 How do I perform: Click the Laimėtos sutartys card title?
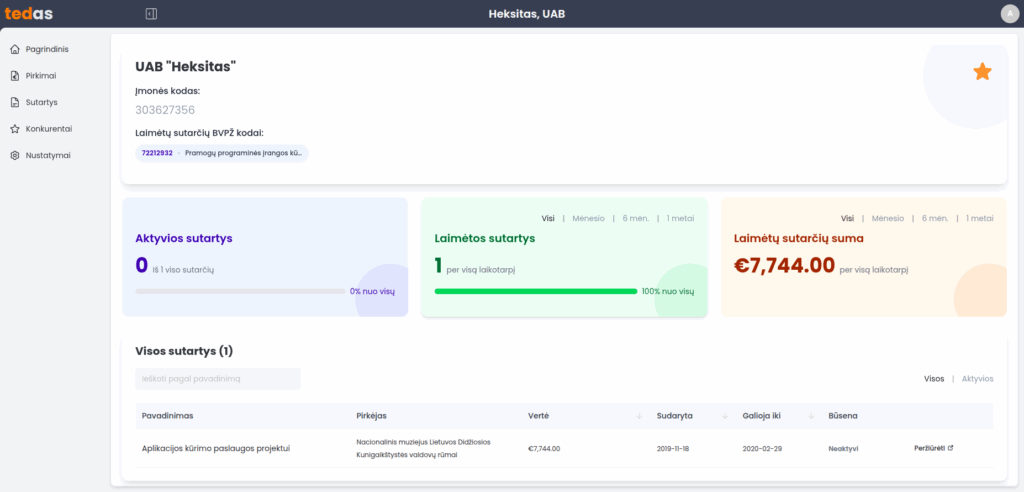(485, 238)
